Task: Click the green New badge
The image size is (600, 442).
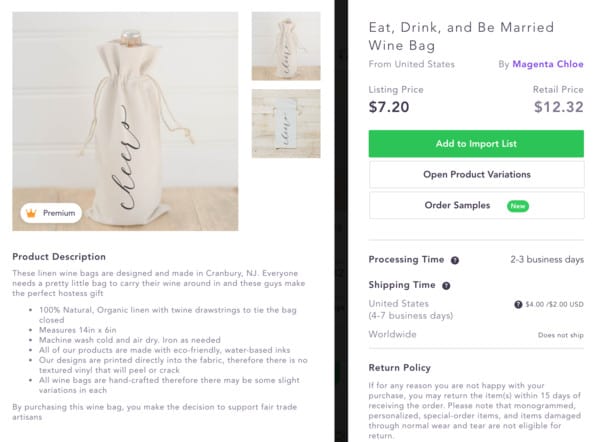Action: (x=517, y=206)
